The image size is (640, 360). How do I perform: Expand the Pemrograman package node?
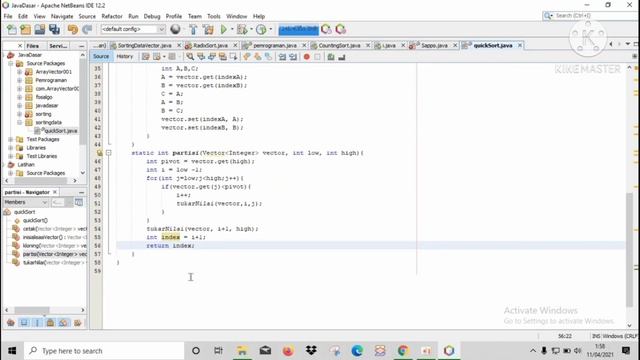19,80
